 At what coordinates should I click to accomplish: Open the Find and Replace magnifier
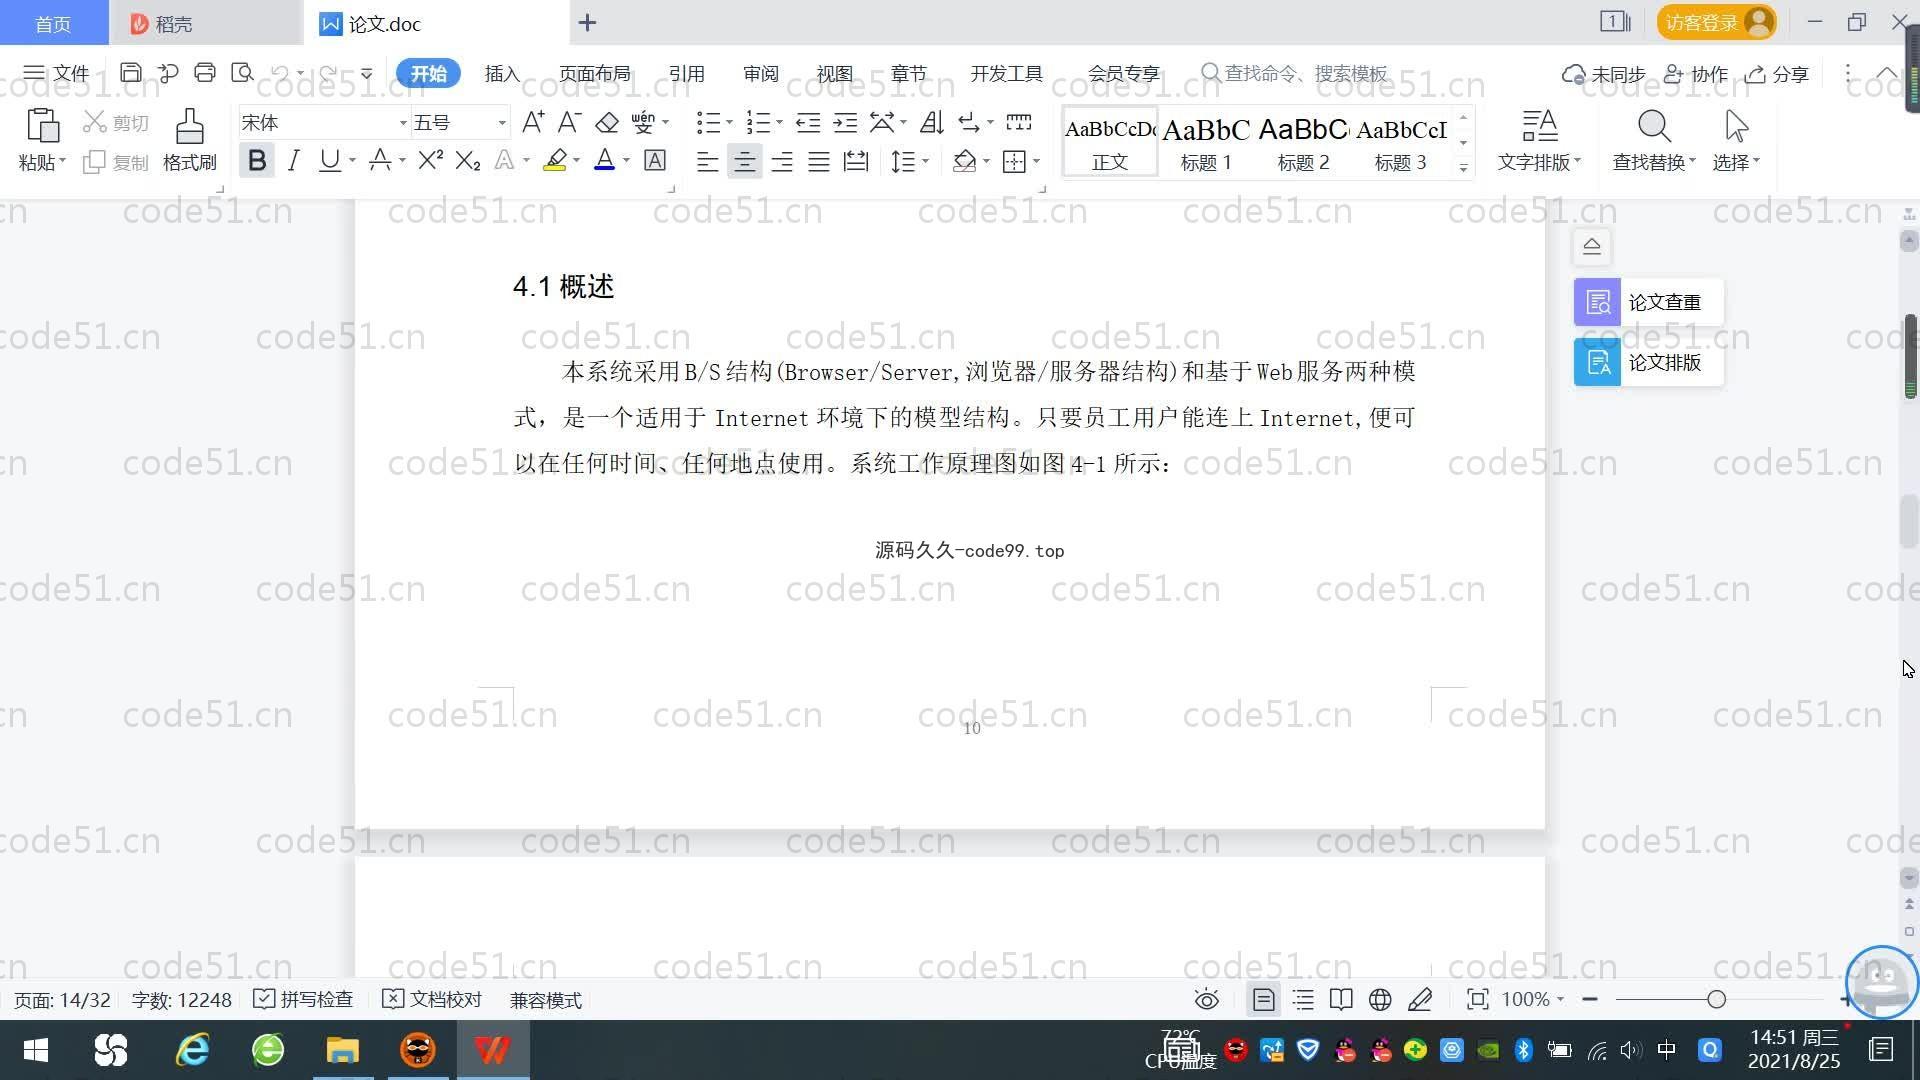tap(1654, 127)
